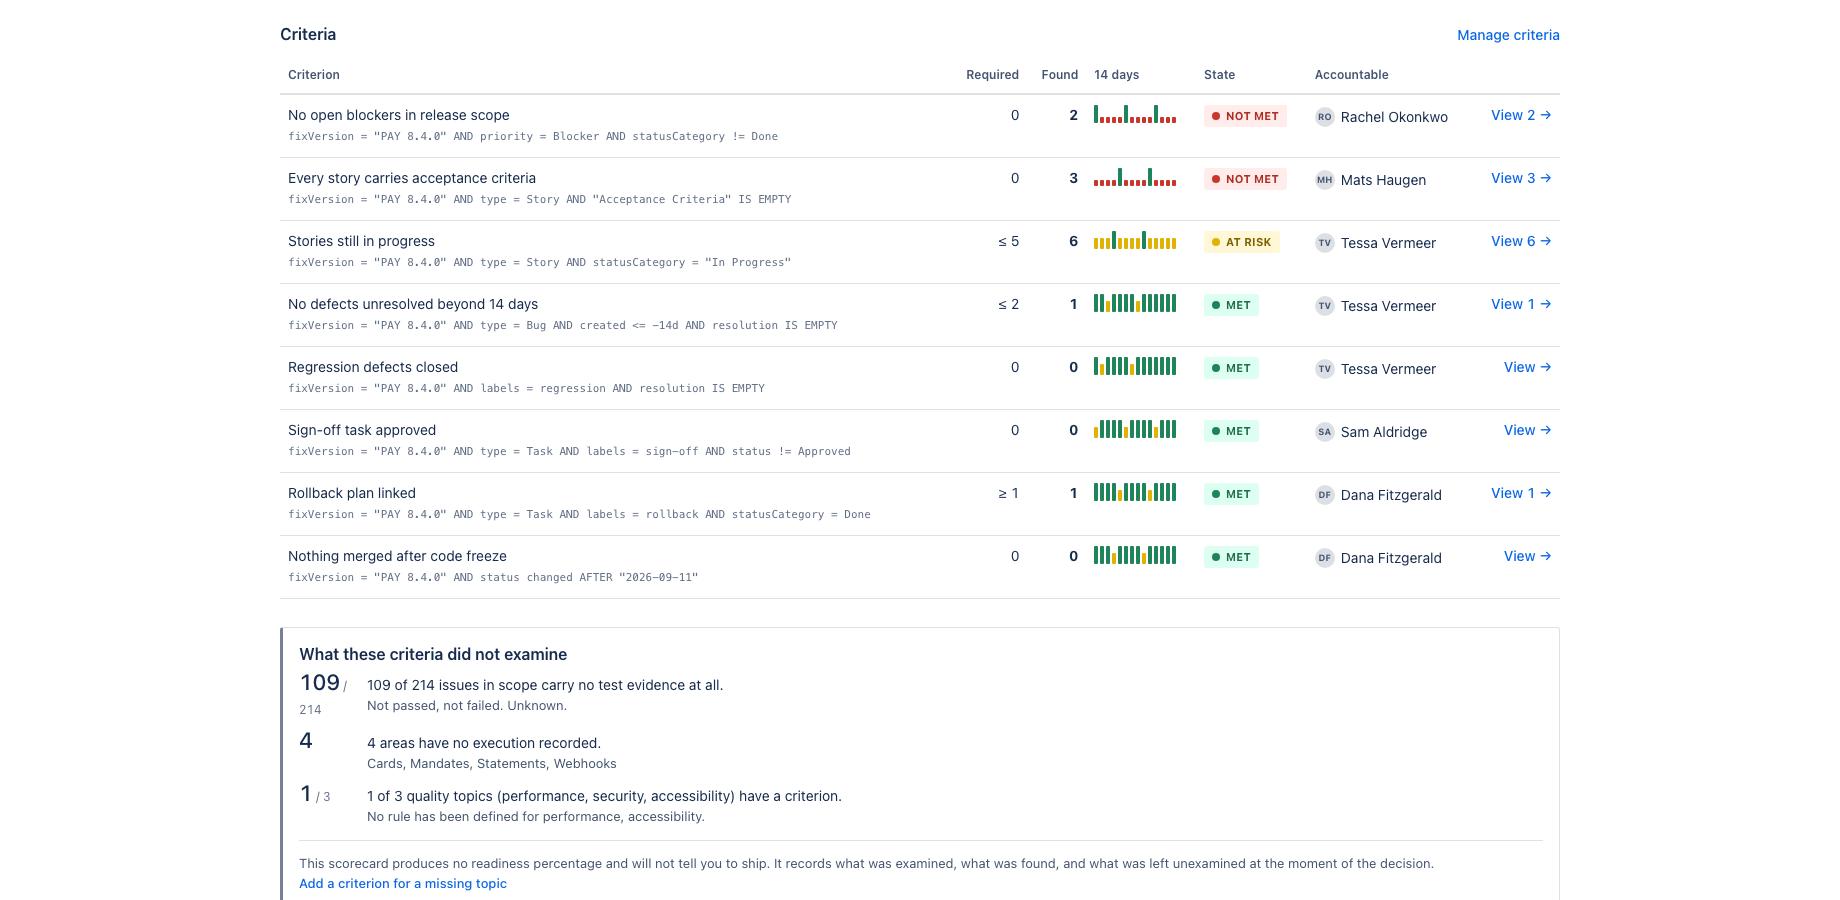
Task: Click 'Cards, Mandates, Statements, Webhooks' text
Action: pos(492,764)
